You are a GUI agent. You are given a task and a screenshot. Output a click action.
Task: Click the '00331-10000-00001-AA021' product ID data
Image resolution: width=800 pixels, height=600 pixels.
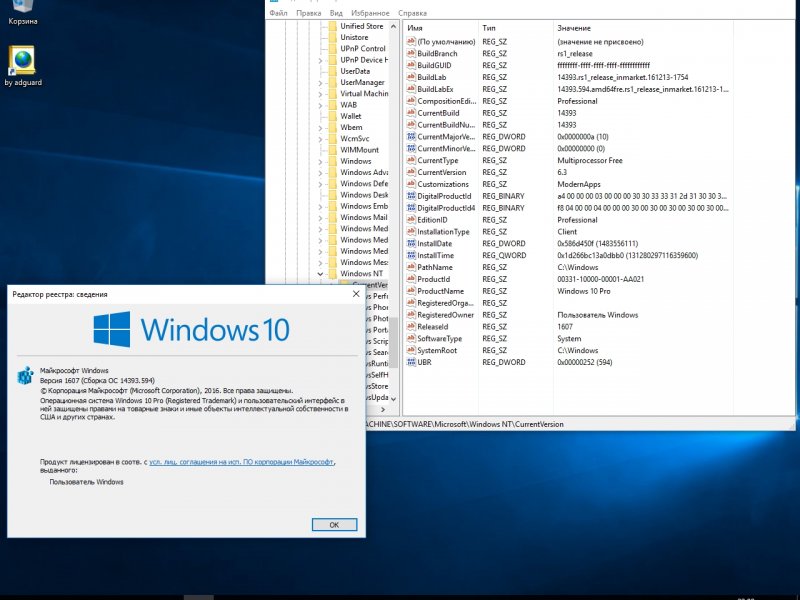click(x=601, y=279)
